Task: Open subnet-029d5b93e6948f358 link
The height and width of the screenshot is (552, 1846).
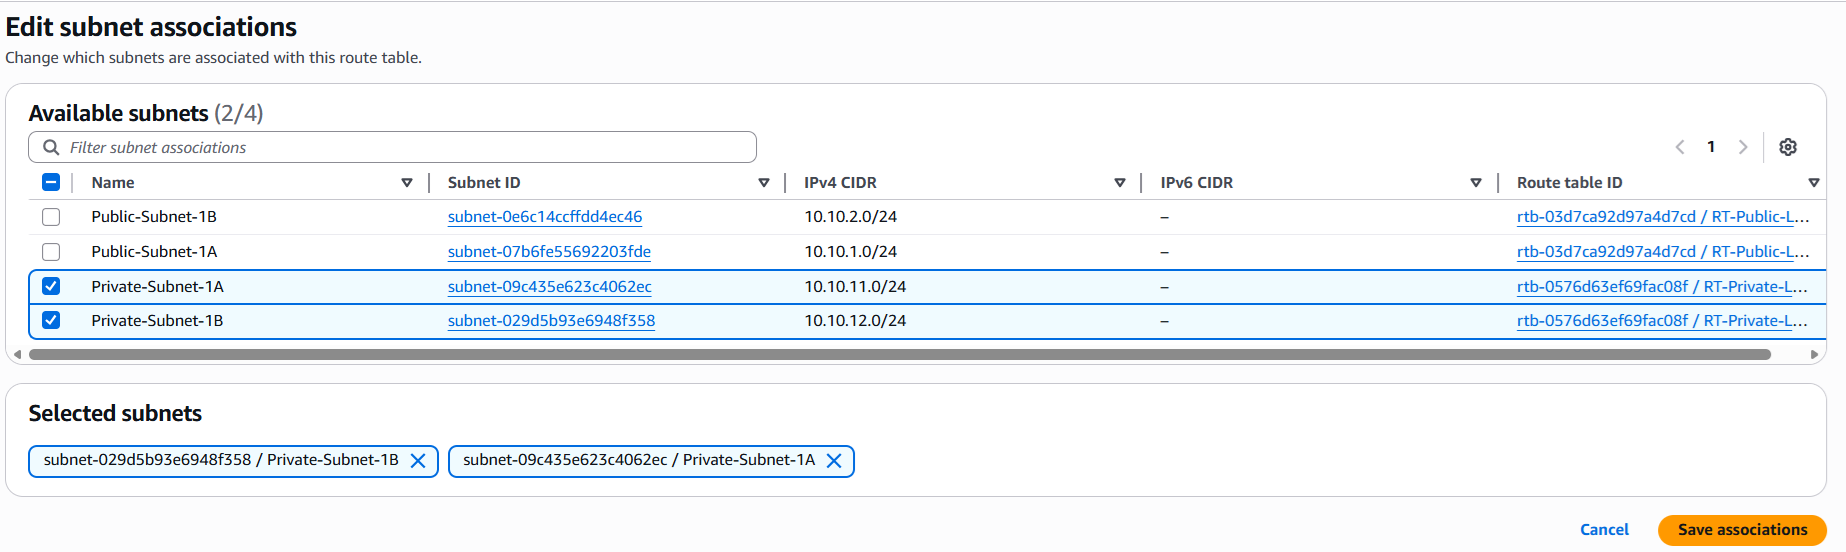Action: (551, 321)
